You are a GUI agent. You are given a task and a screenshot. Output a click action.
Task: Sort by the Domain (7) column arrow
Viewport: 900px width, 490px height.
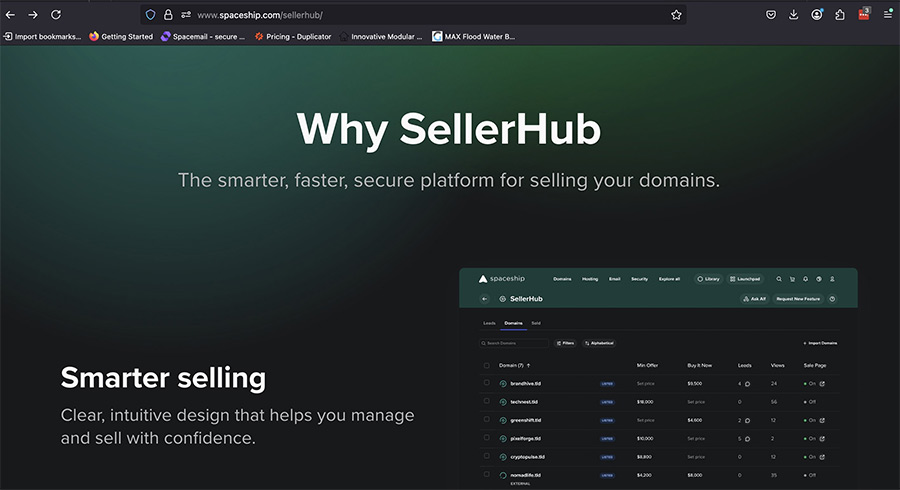529,365
